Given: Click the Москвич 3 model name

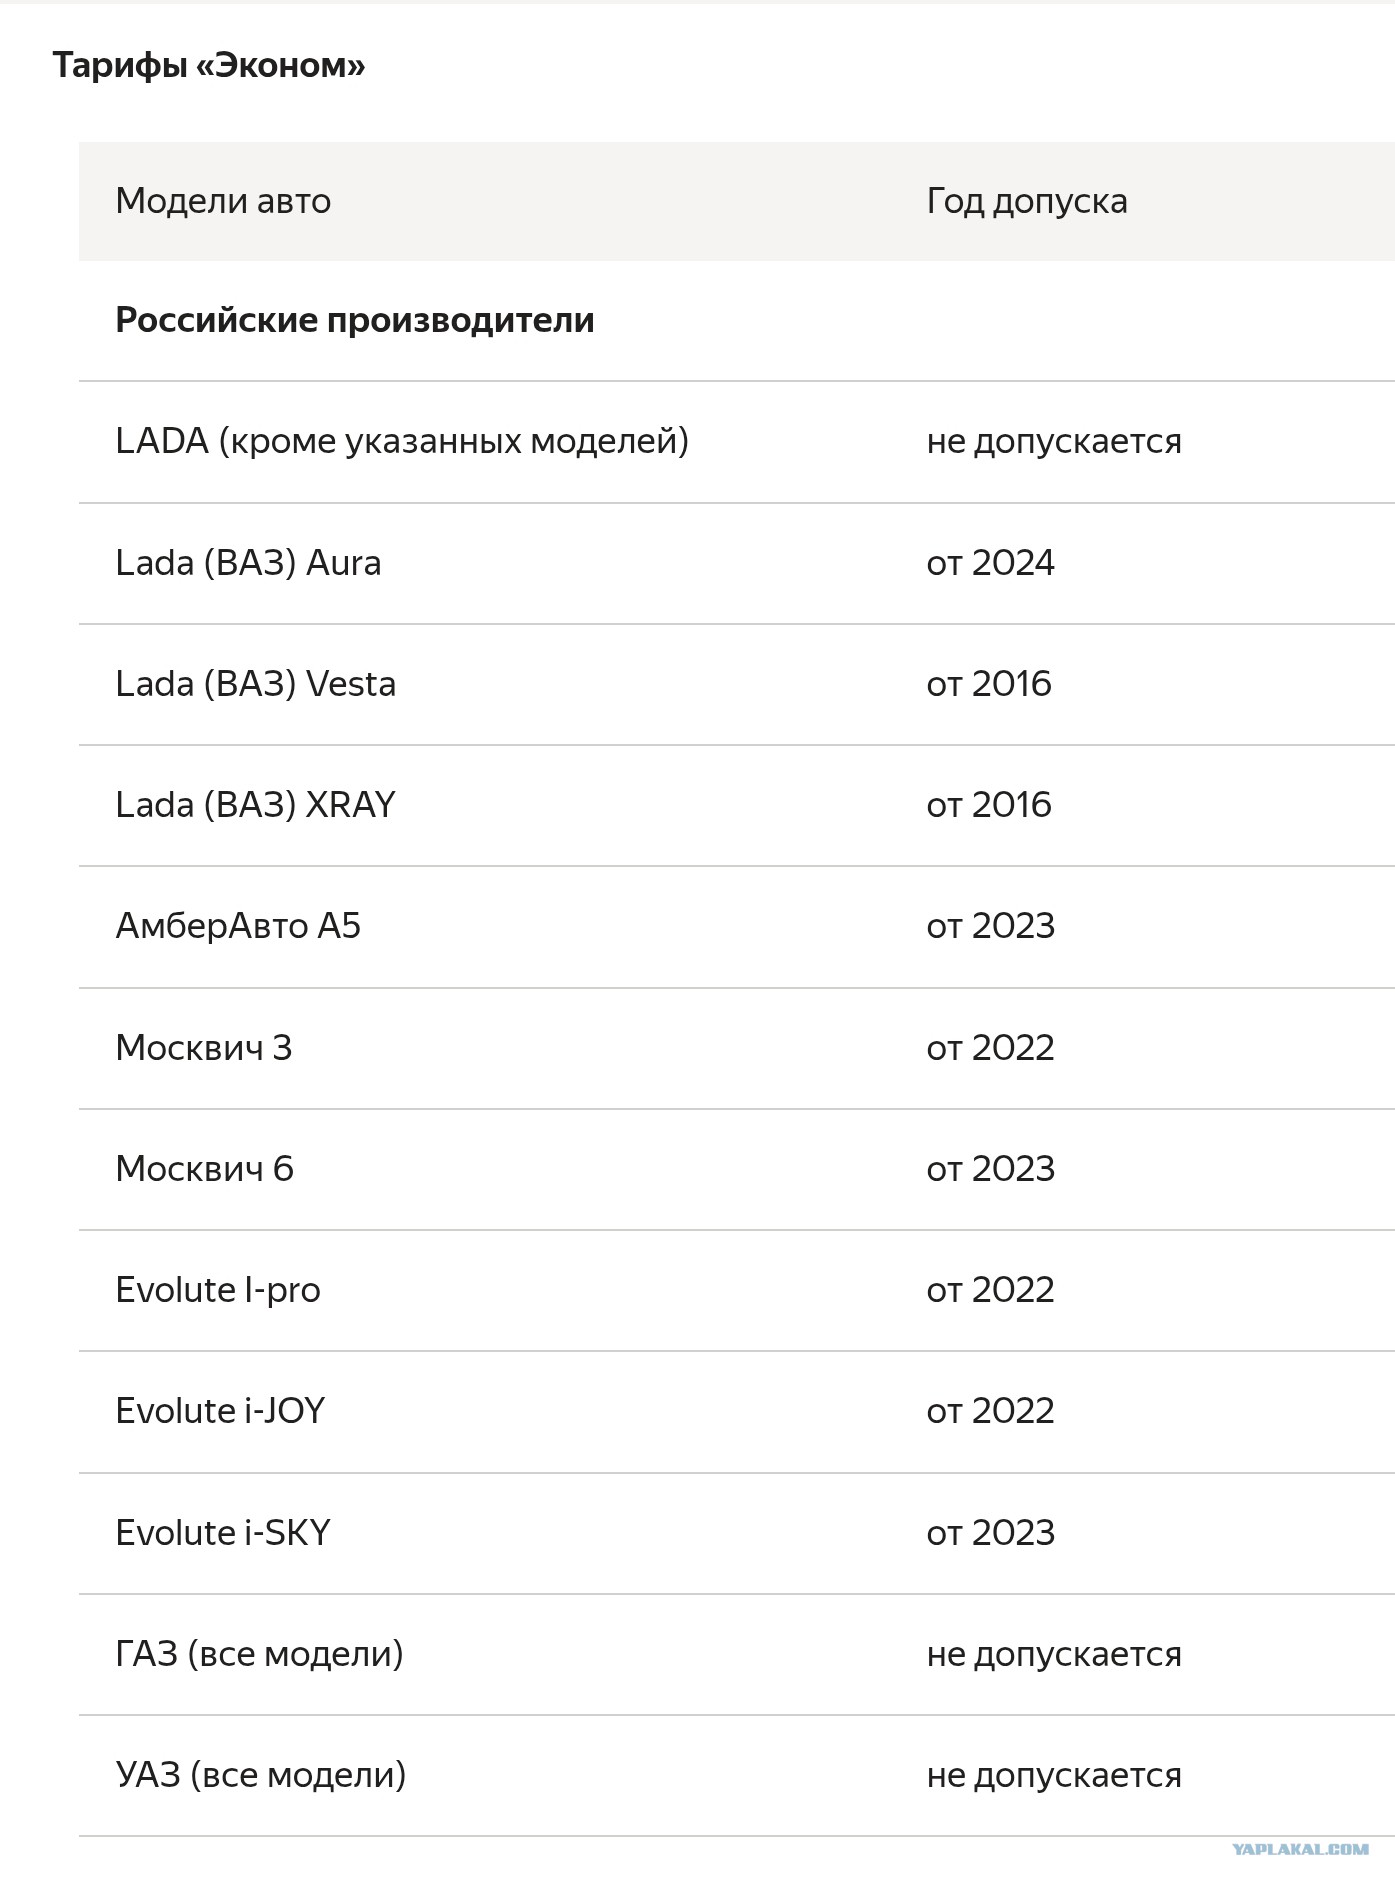Looking at the screenshot, I should [x=204, y=1048].
